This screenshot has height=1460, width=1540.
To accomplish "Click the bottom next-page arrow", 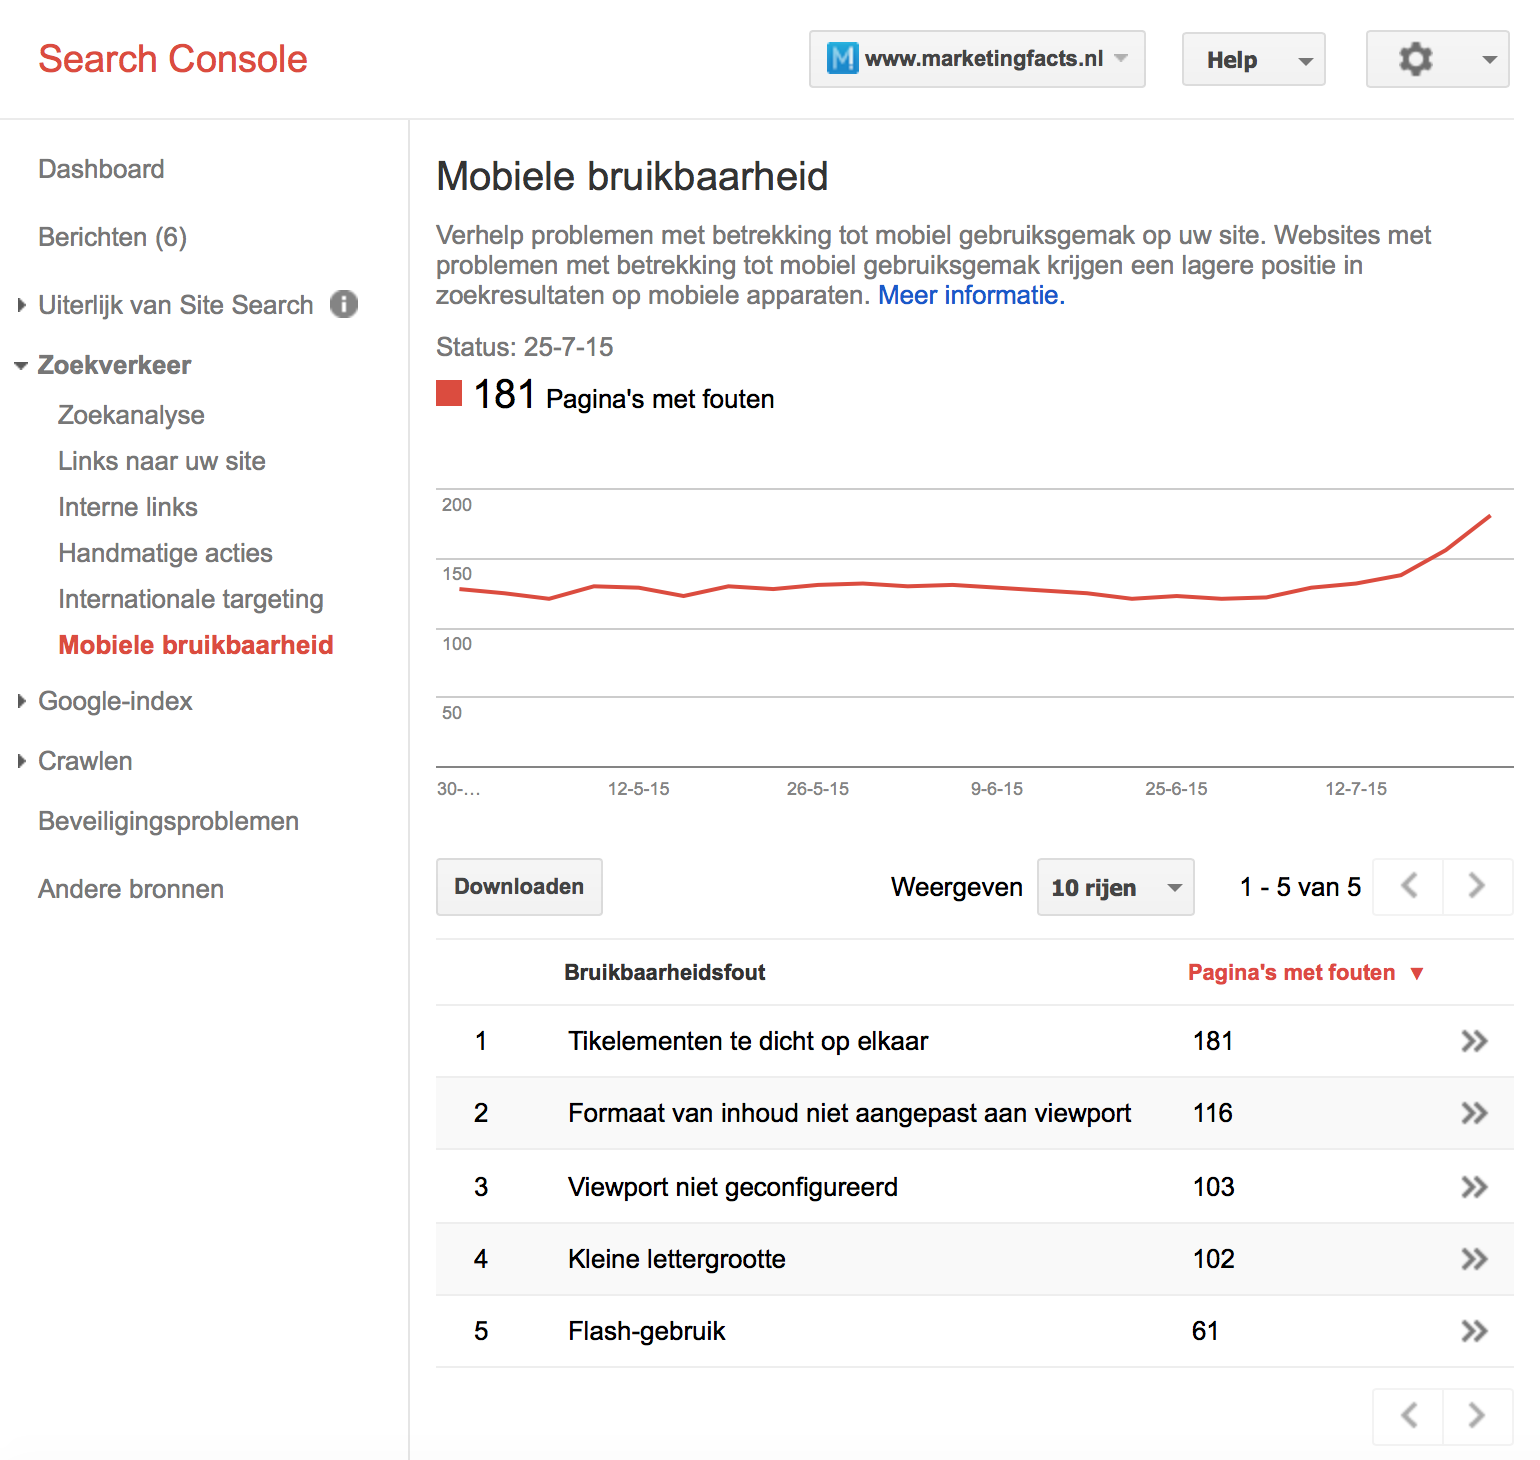I will tap(1477, 1416).
